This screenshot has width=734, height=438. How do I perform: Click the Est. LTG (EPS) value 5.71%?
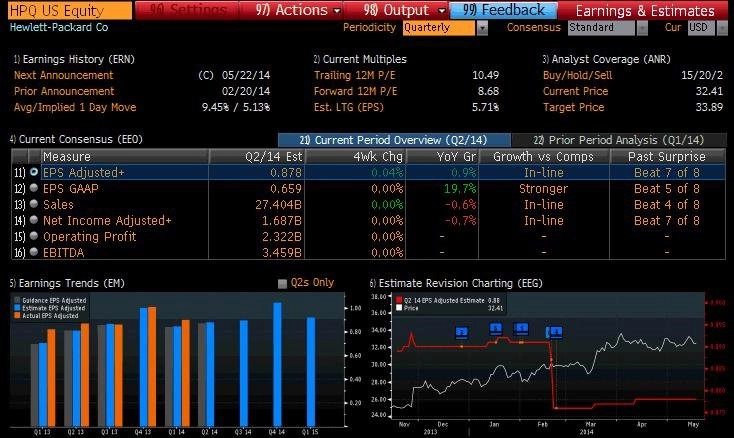(485, 107)
